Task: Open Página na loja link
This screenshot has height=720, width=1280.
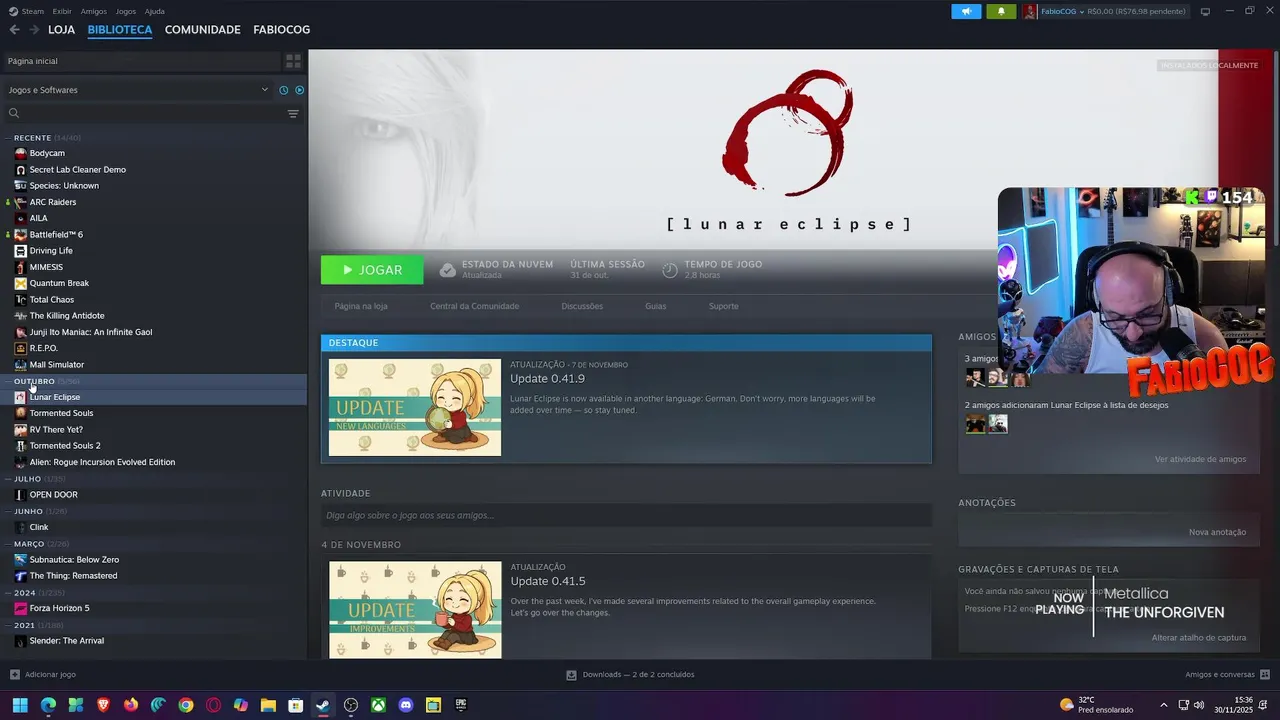Action: click(361, 306)
